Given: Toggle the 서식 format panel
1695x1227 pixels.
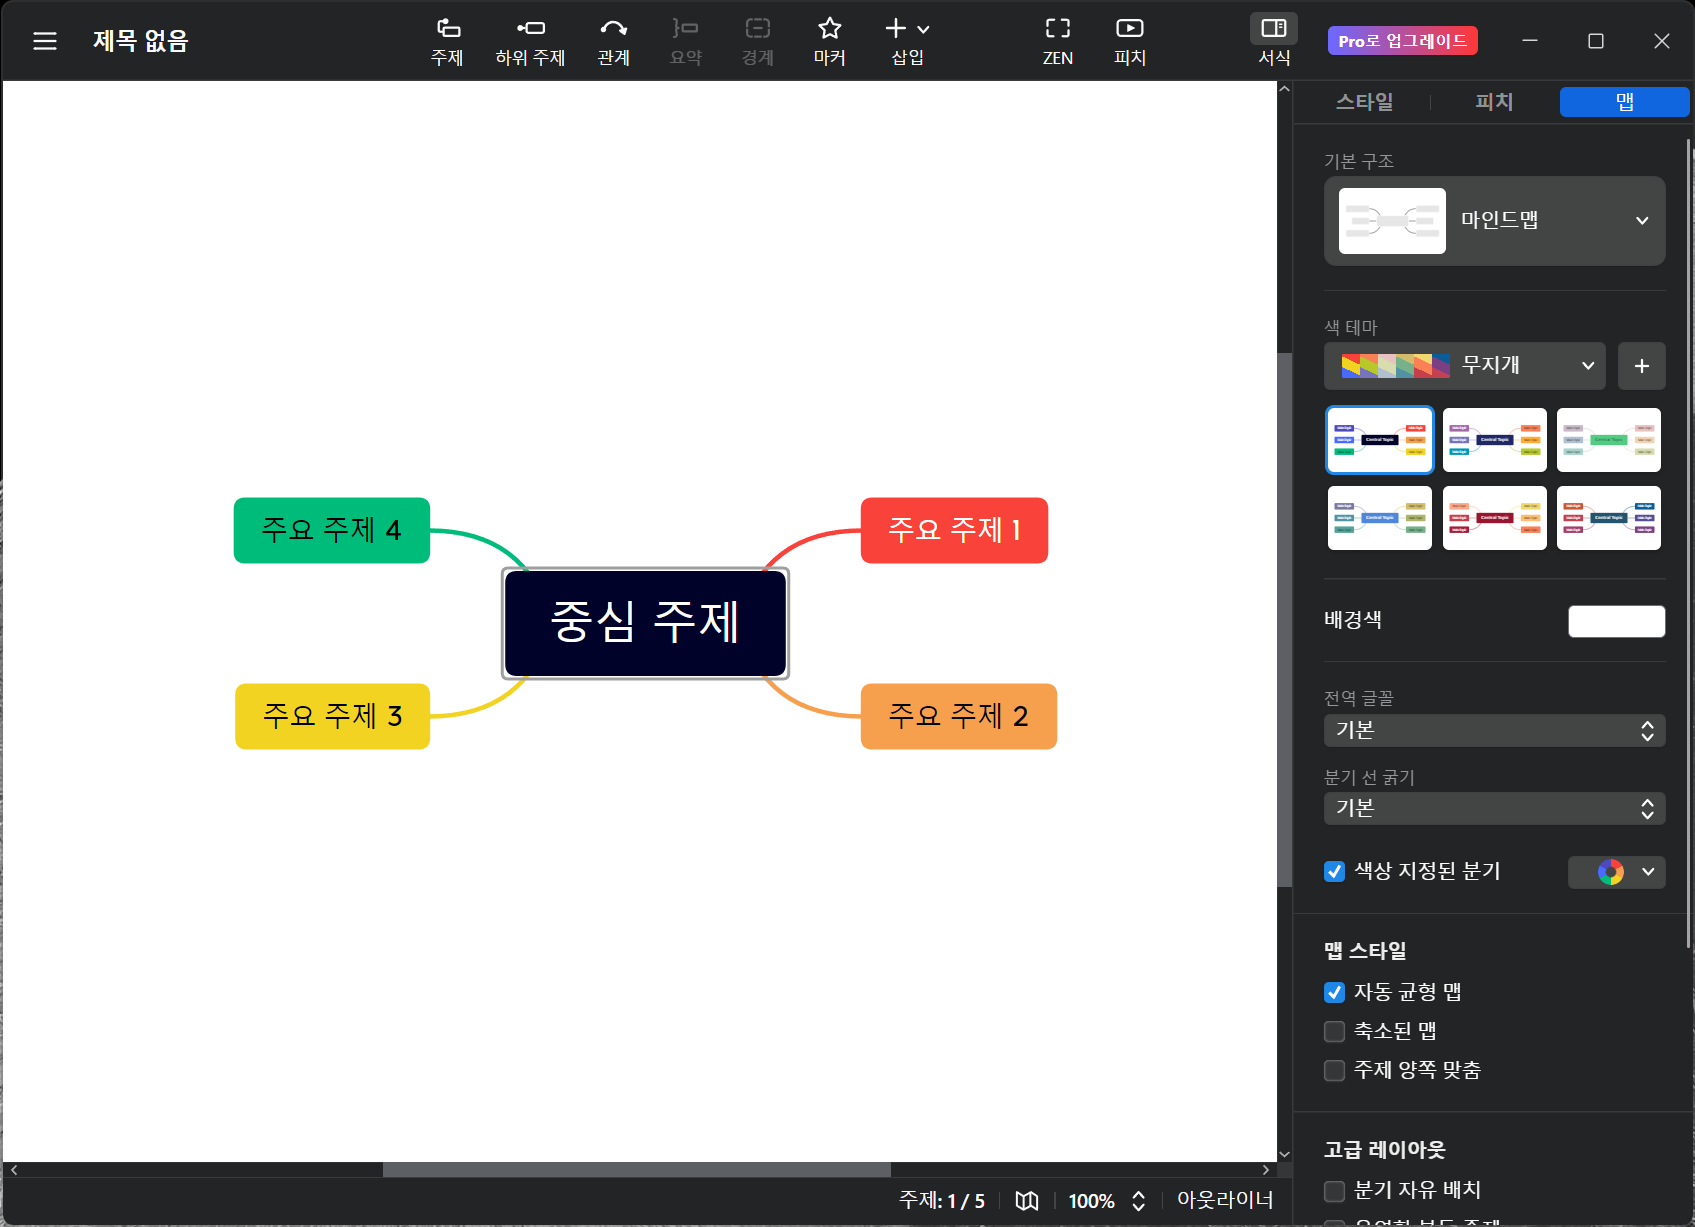Looking at the screenshot, I should pos(1274,41).
